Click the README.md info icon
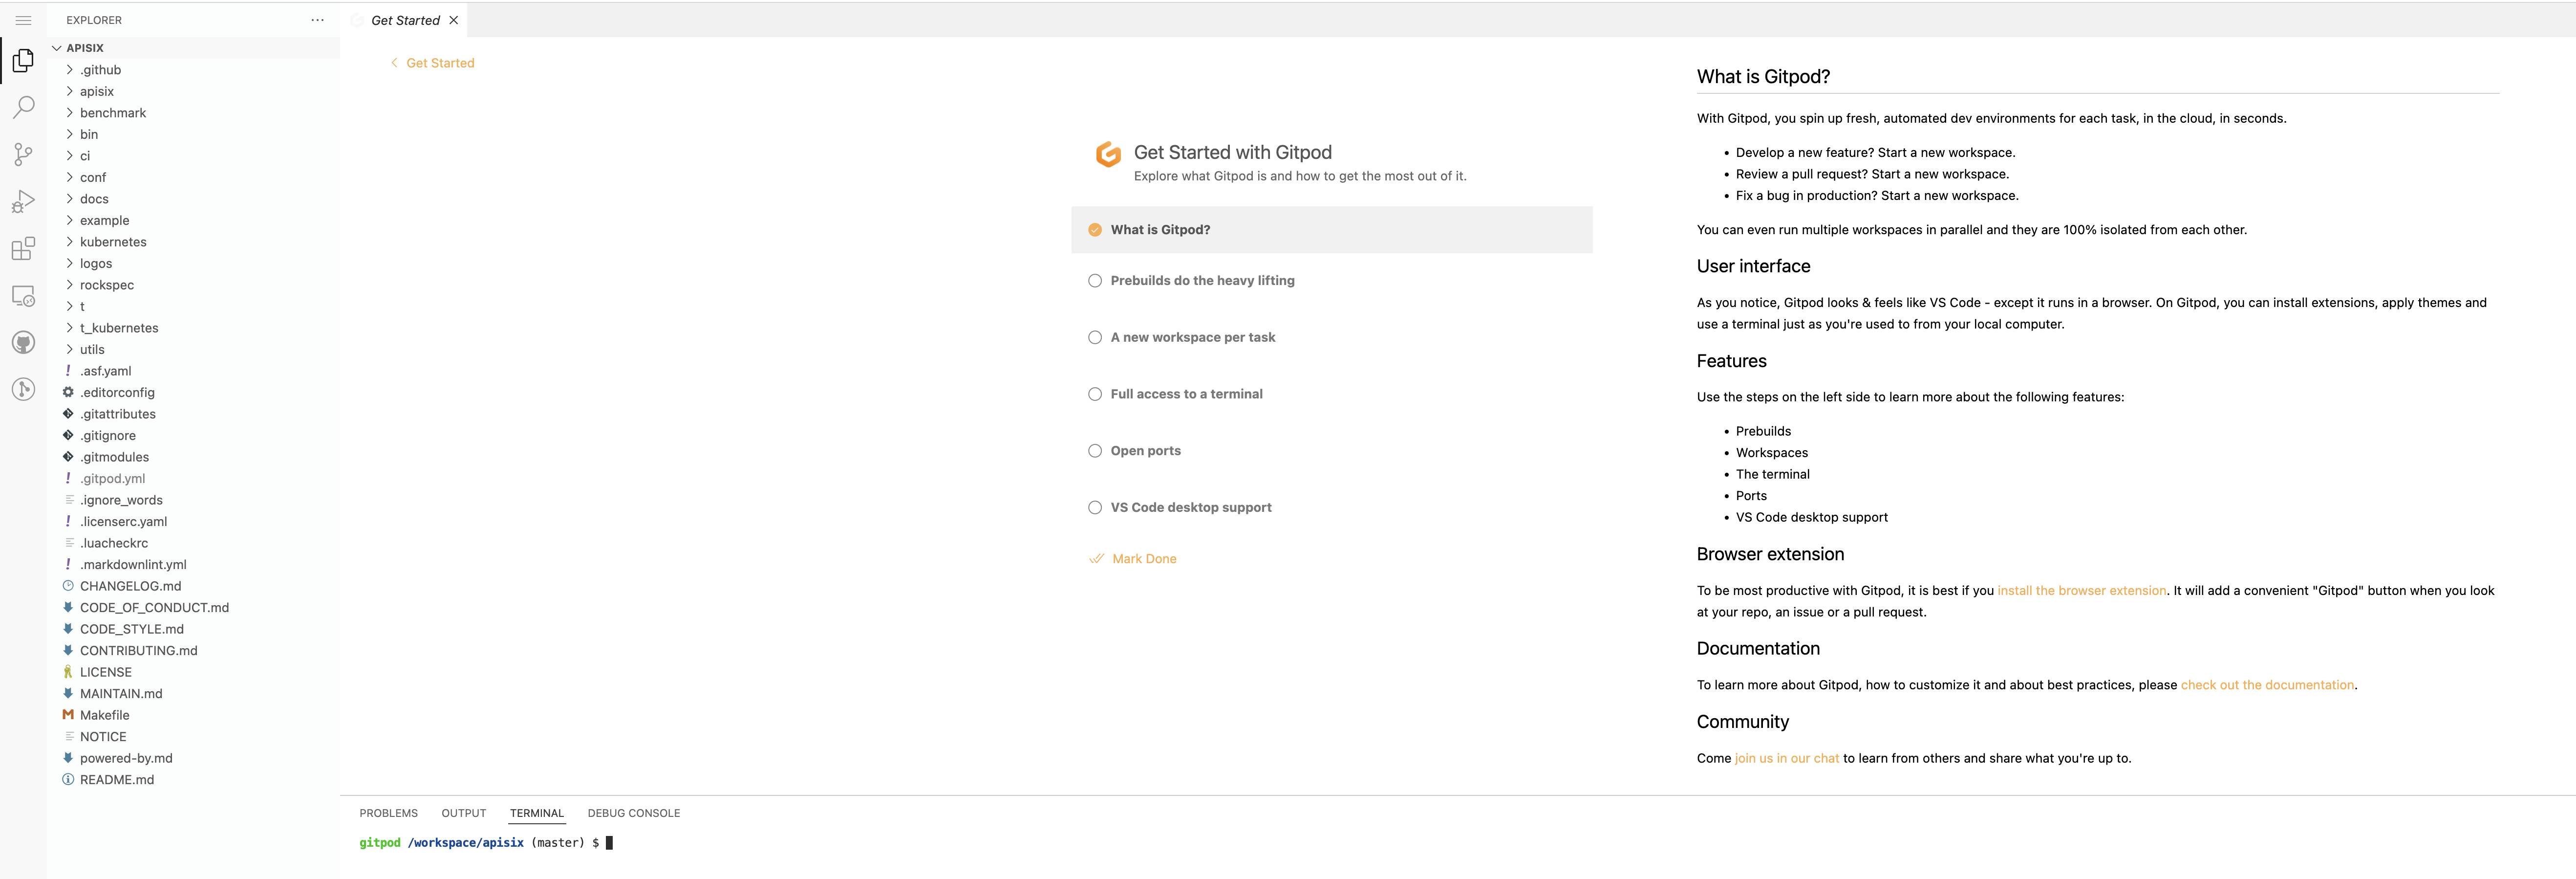The width and height of the screenshot is (2576, 879). (x=68, y=780)
